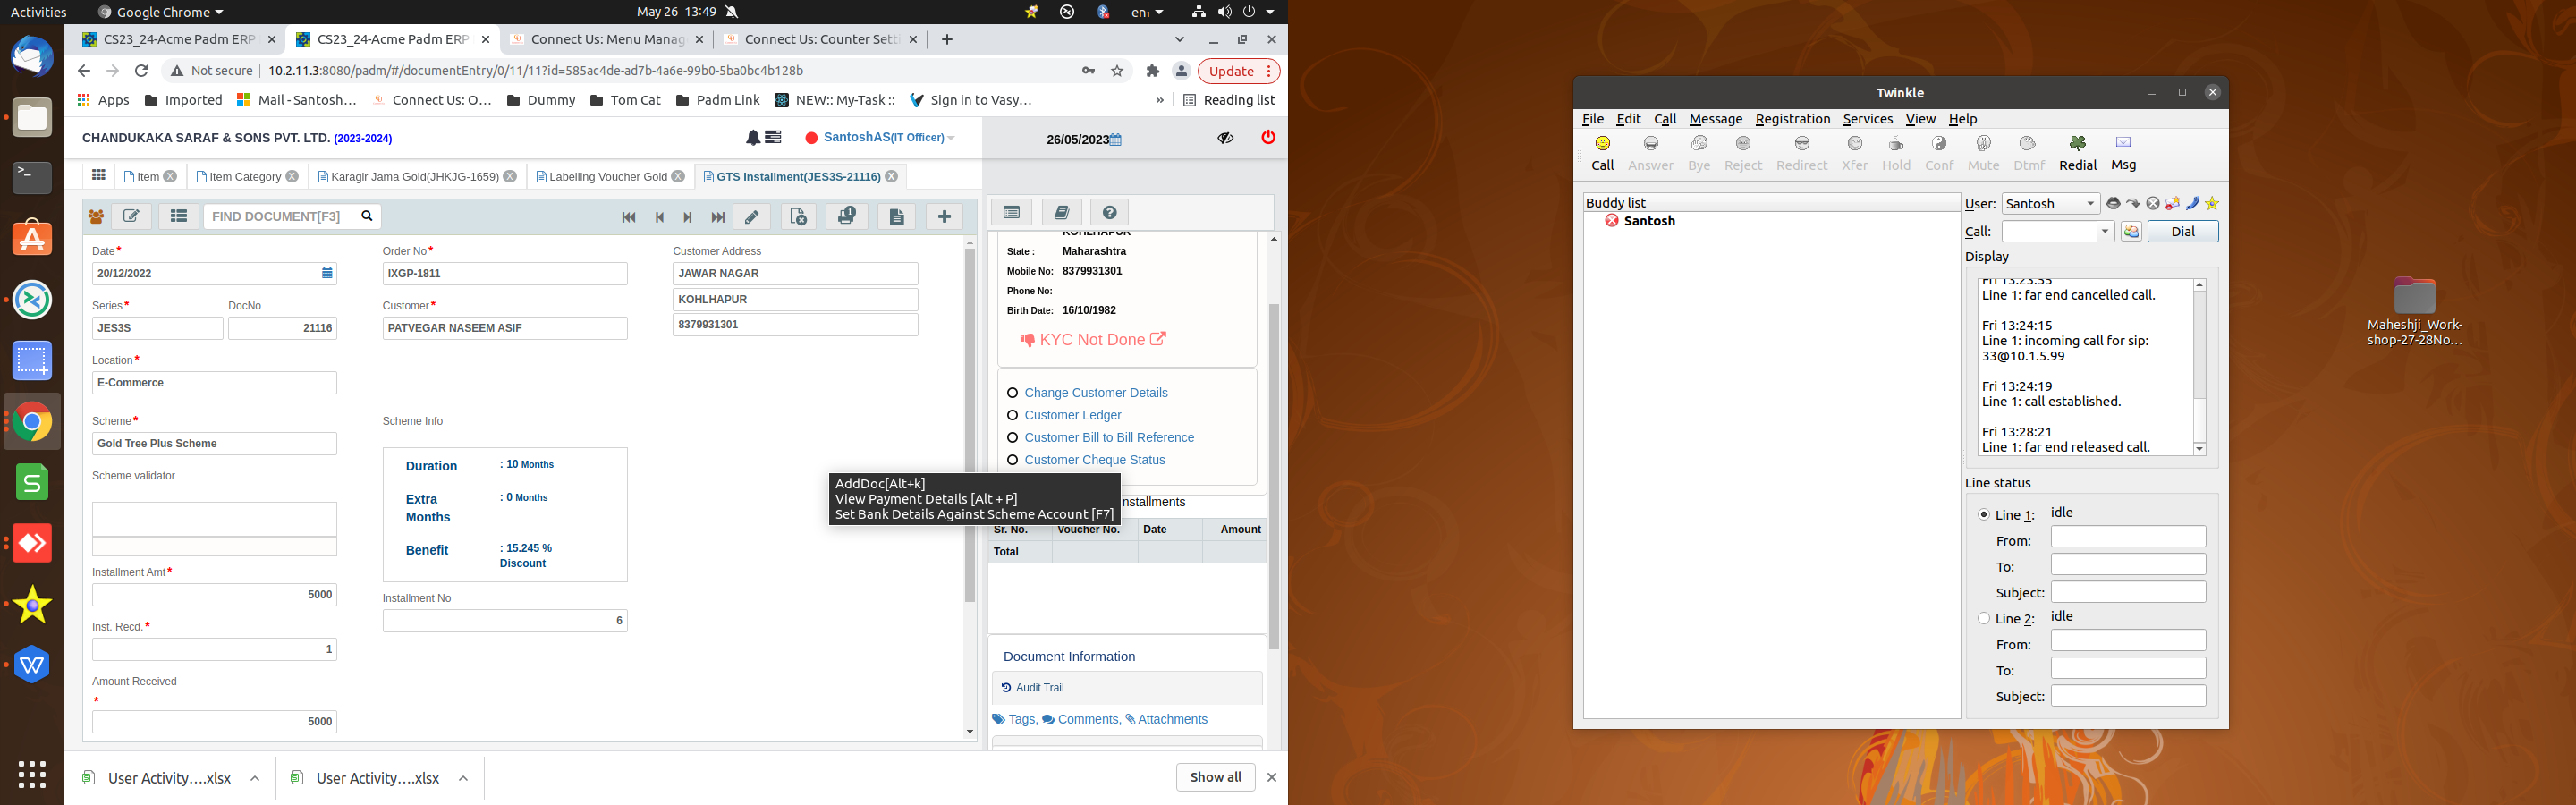The height and width of the screenshot is (805, 2576).
Task: Open input language en dropdown in top bar
Action: tap(1147, 12)
